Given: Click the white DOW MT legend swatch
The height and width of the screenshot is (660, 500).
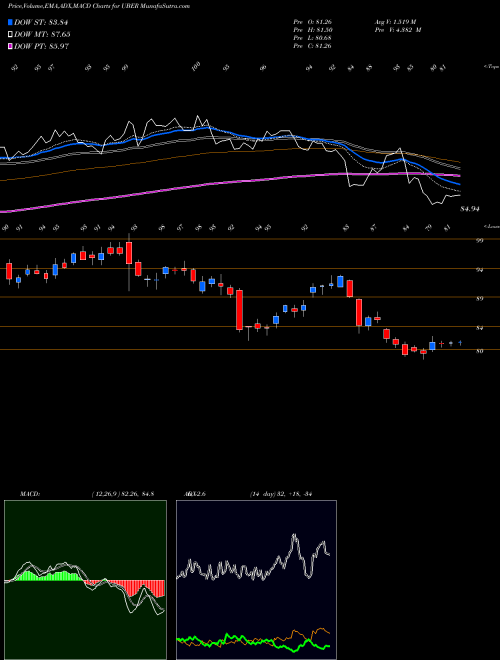Looking at the screenshot, I should tap(10, 35).
